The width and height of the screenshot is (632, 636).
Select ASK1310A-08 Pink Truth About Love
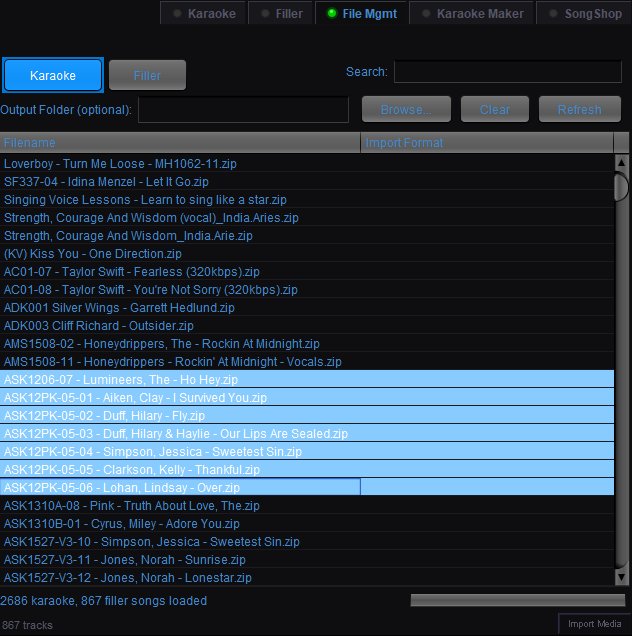(x=307, y=505)
